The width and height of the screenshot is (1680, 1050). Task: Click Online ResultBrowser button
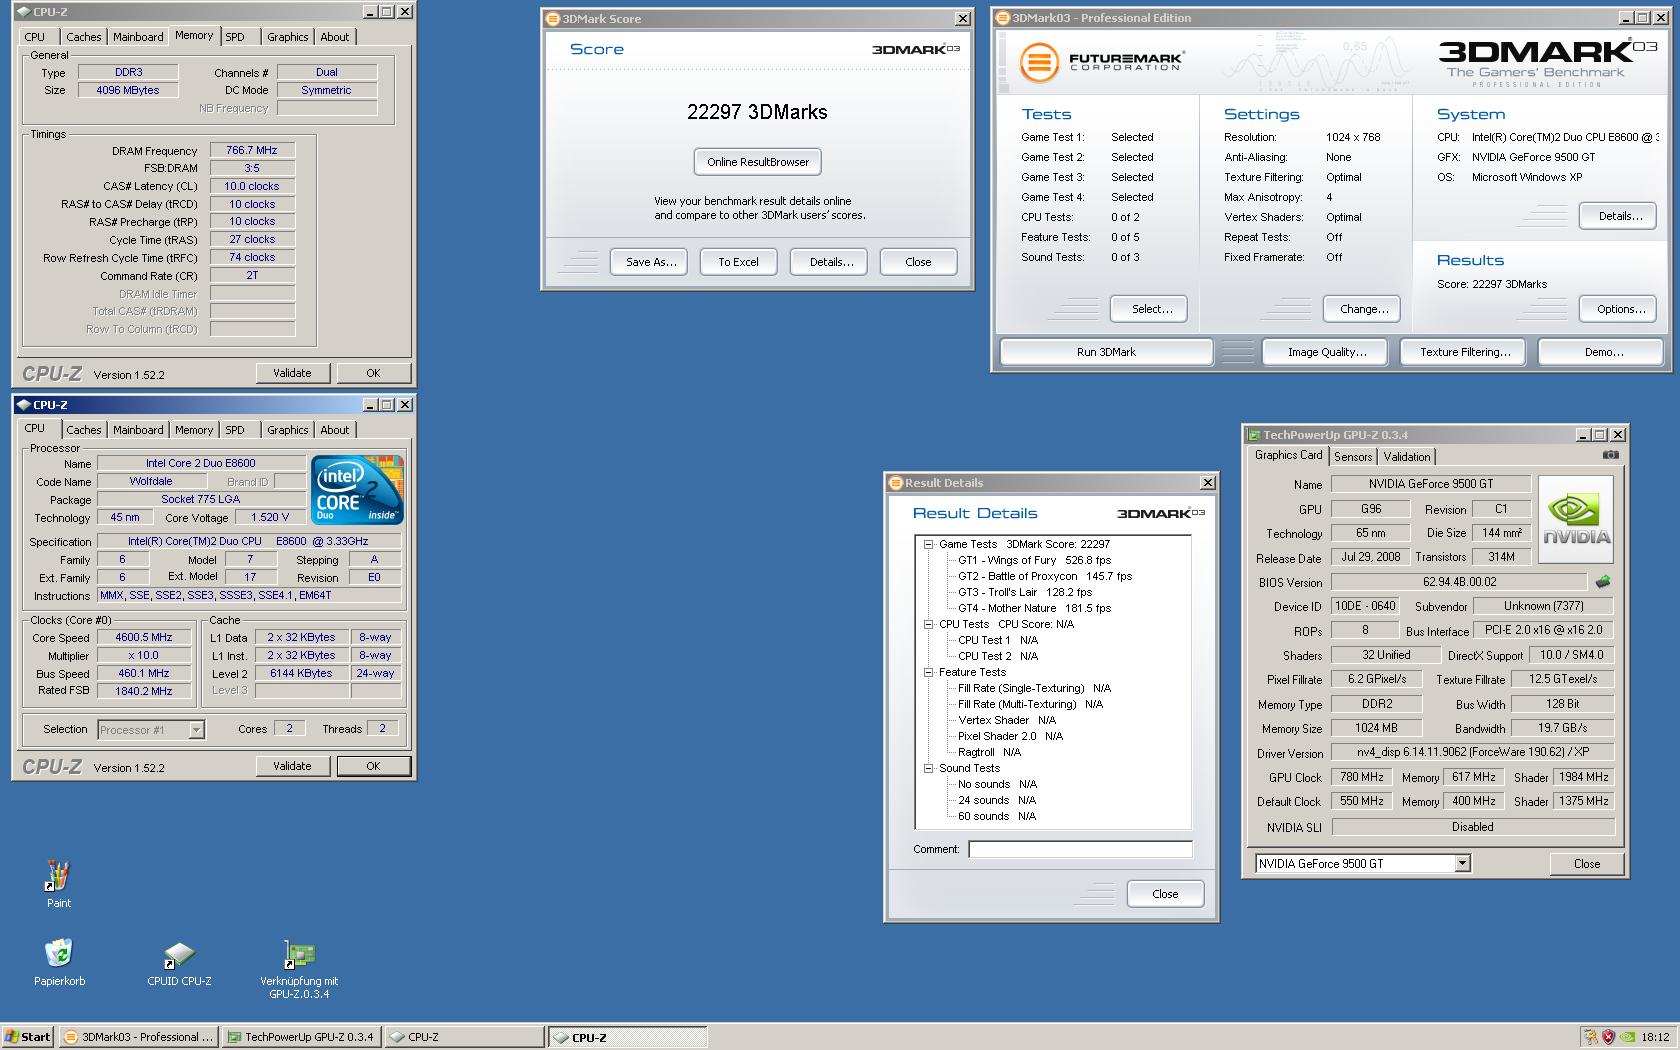(758, 162)
